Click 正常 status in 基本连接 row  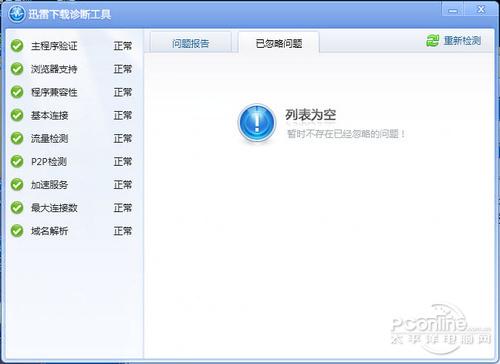[x=123, y=115]
